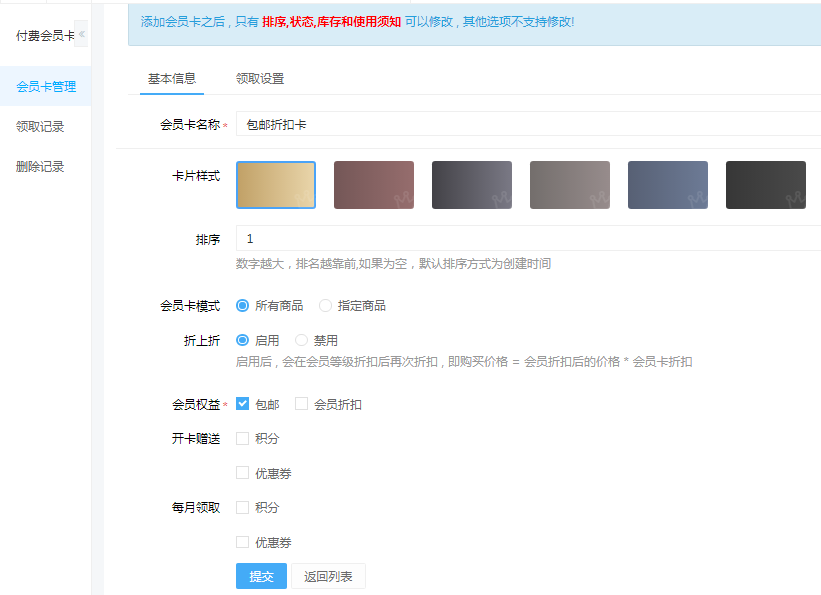Select 指定商品 radio button
Image resolution: width=821 pixels, height=595 pixels.
pos(325,305)
